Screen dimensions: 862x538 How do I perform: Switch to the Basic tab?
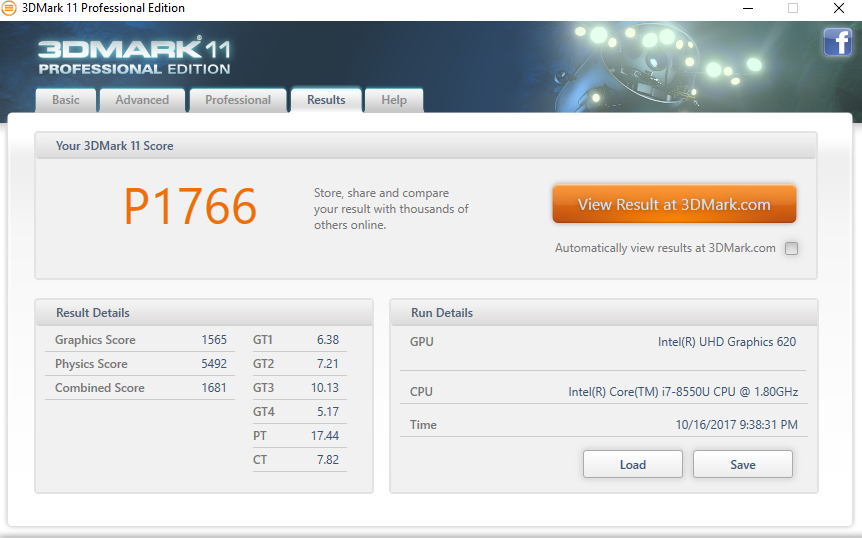point(66,100)
